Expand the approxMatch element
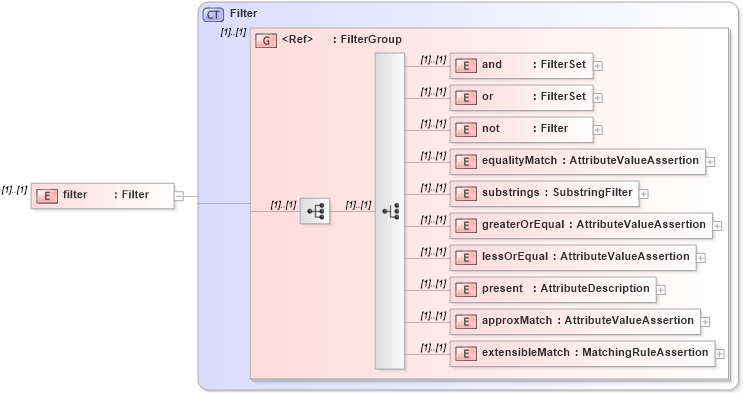This screenshot has height=393, width=743. pyautogui.click(x=706, y=322)
